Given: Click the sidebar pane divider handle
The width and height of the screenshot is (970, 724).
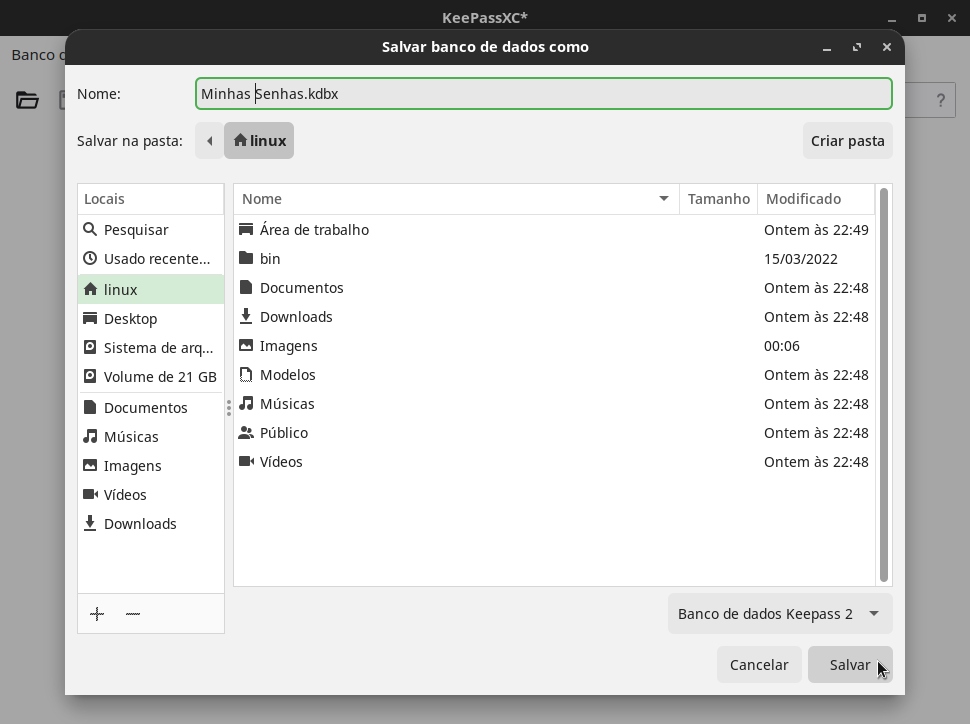Looking at the screenshot, I should 229,408.
